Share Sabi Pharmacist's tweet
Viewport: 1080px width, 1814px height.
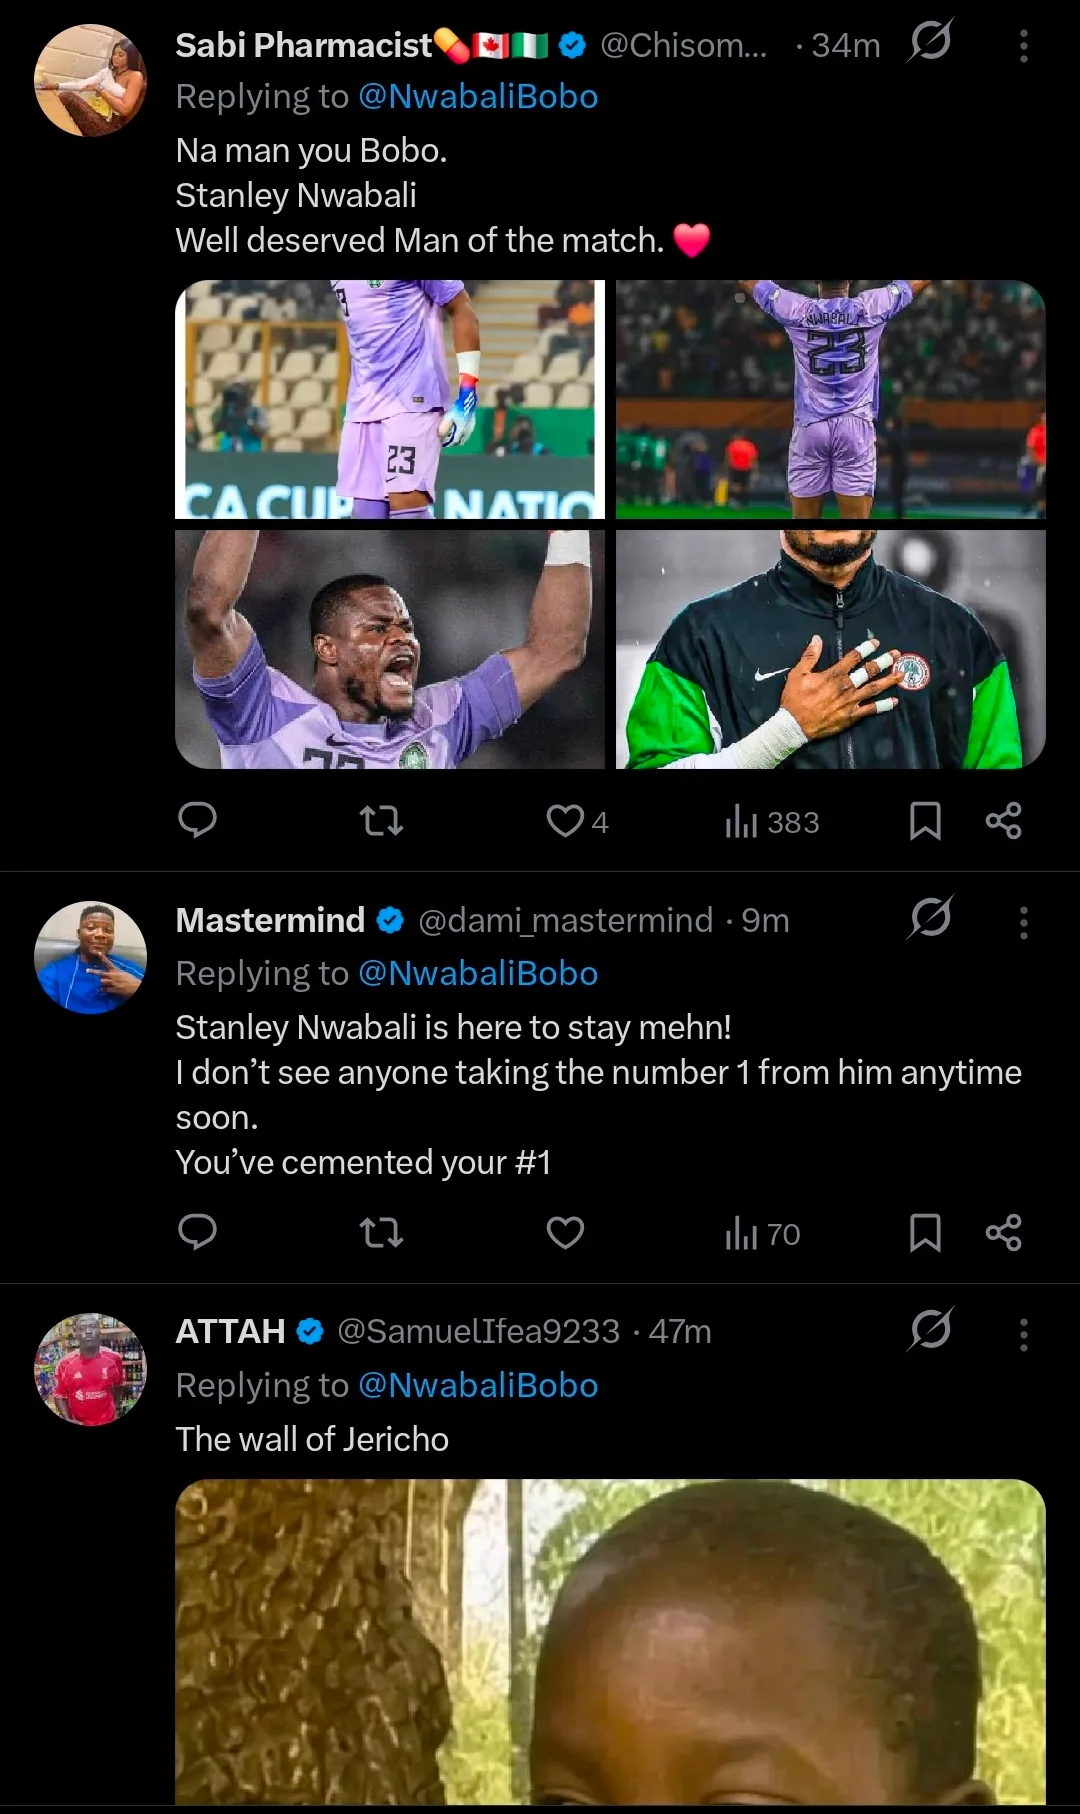pos(1003,821)
